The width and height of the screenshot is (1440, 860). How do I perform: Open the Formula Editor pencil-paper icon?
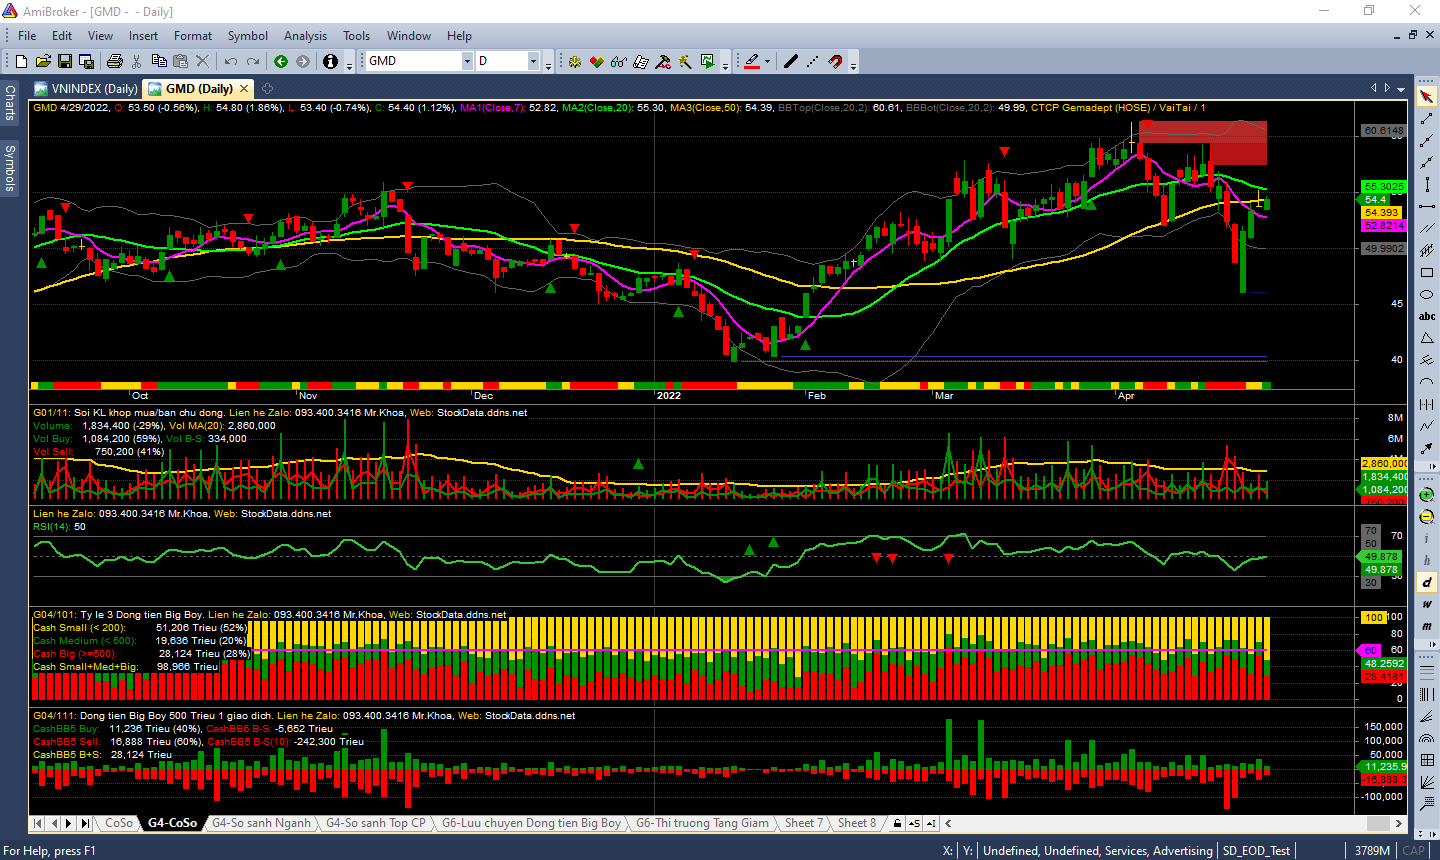tap(640, 61)
